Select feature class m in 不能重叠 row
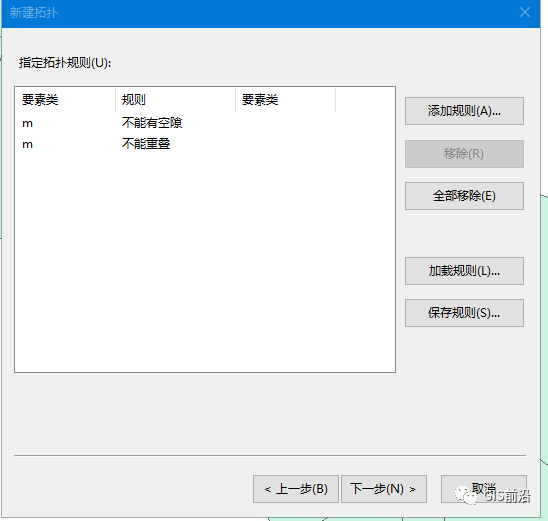Screen dimensions: 548x521 coord(28,144)
